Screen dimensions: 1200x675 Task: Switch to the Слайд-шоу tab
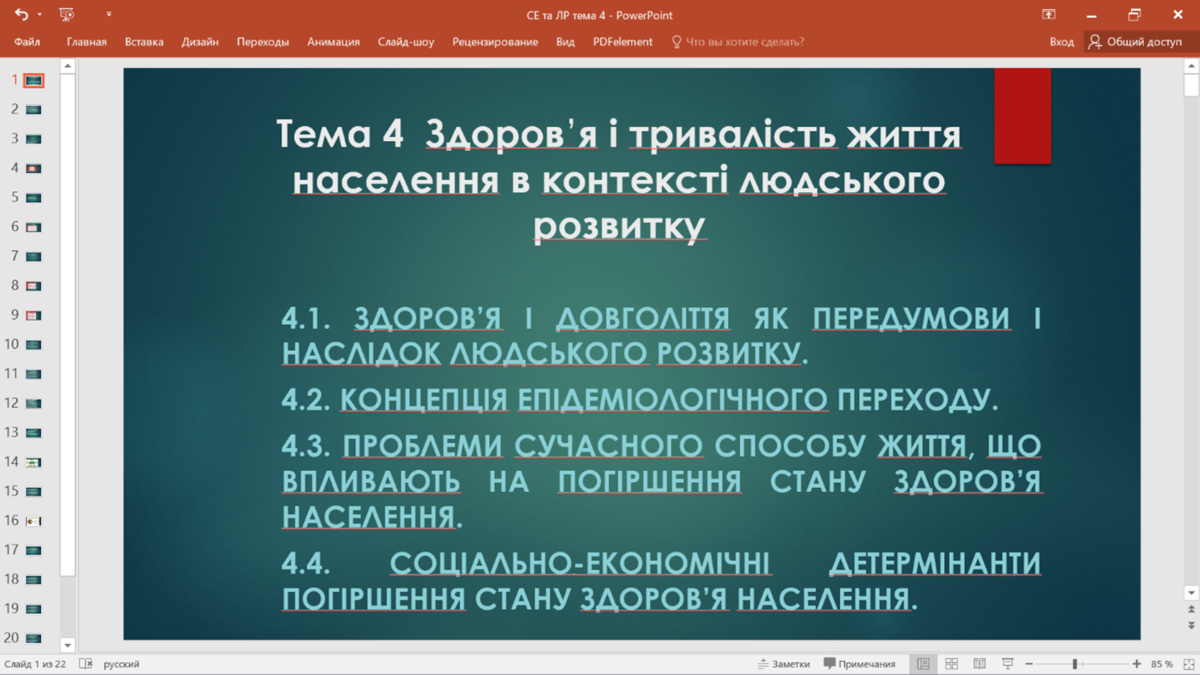(x=406, y=42)
